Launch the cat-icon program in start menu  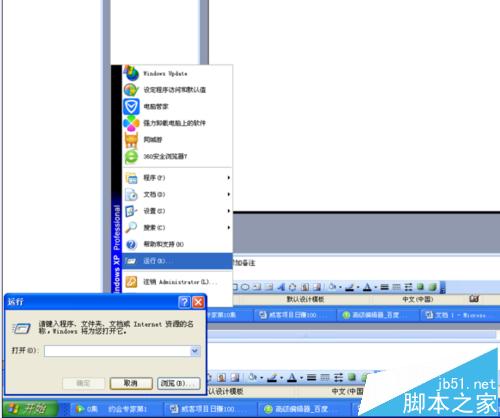pos(177,140)
